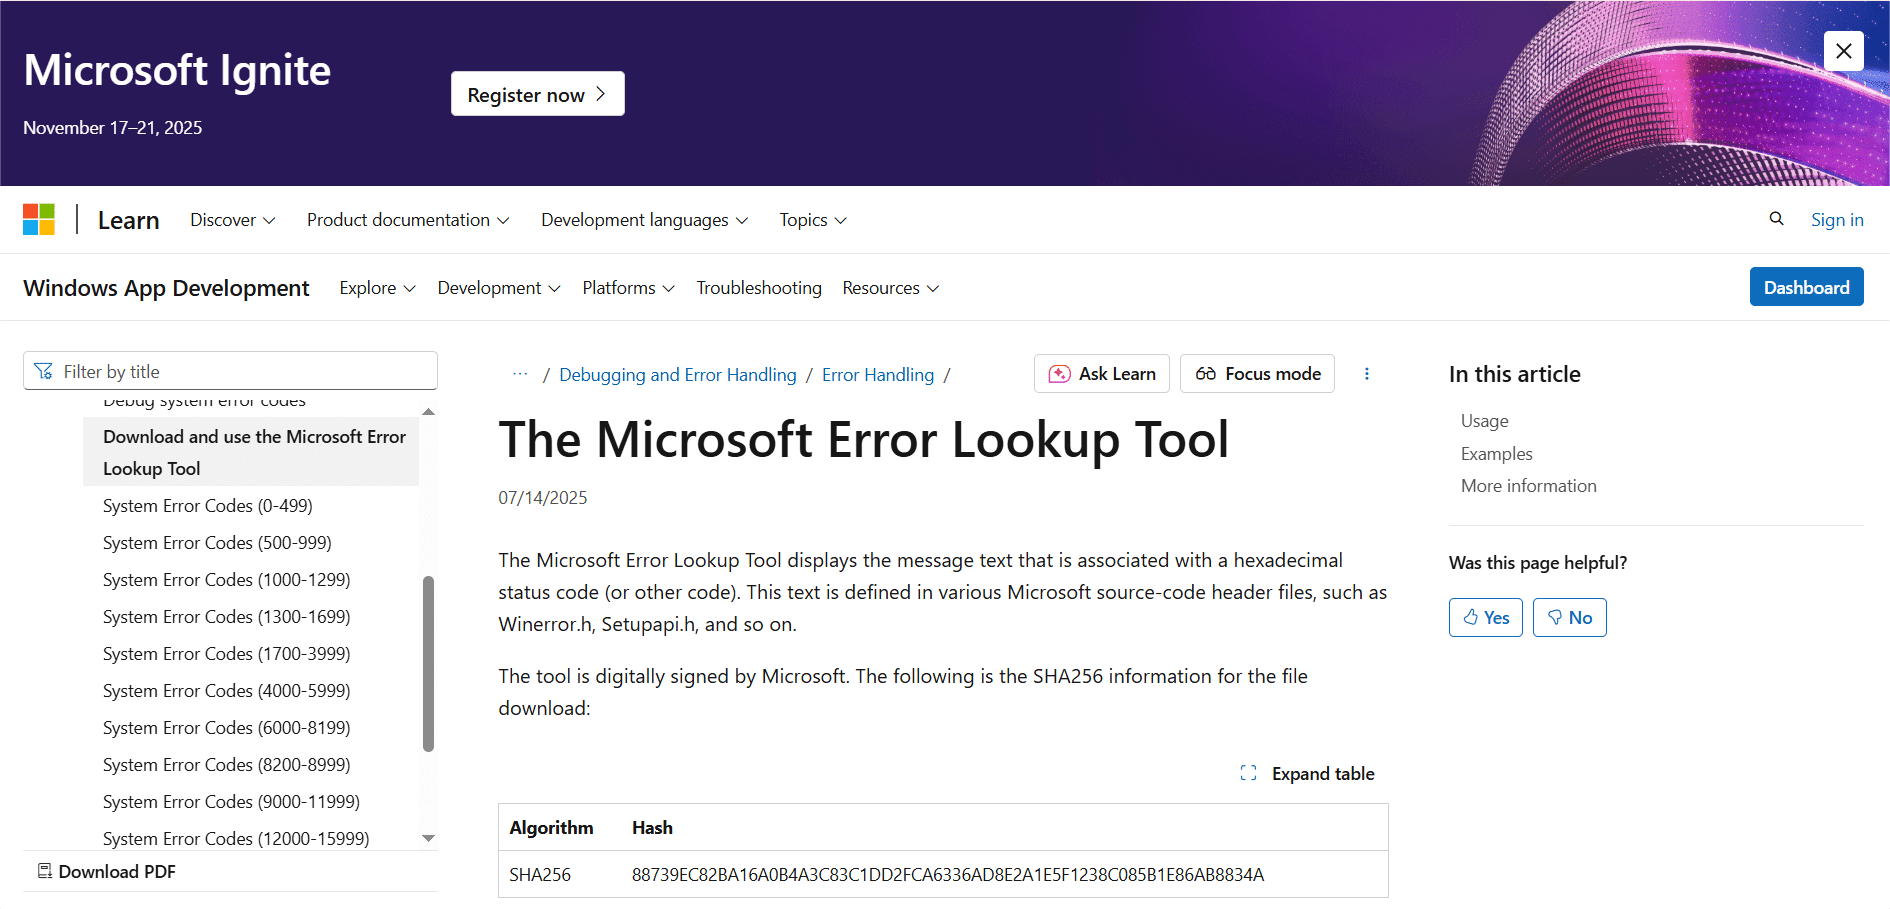Expand the Discover dropdown

point(232,220)
